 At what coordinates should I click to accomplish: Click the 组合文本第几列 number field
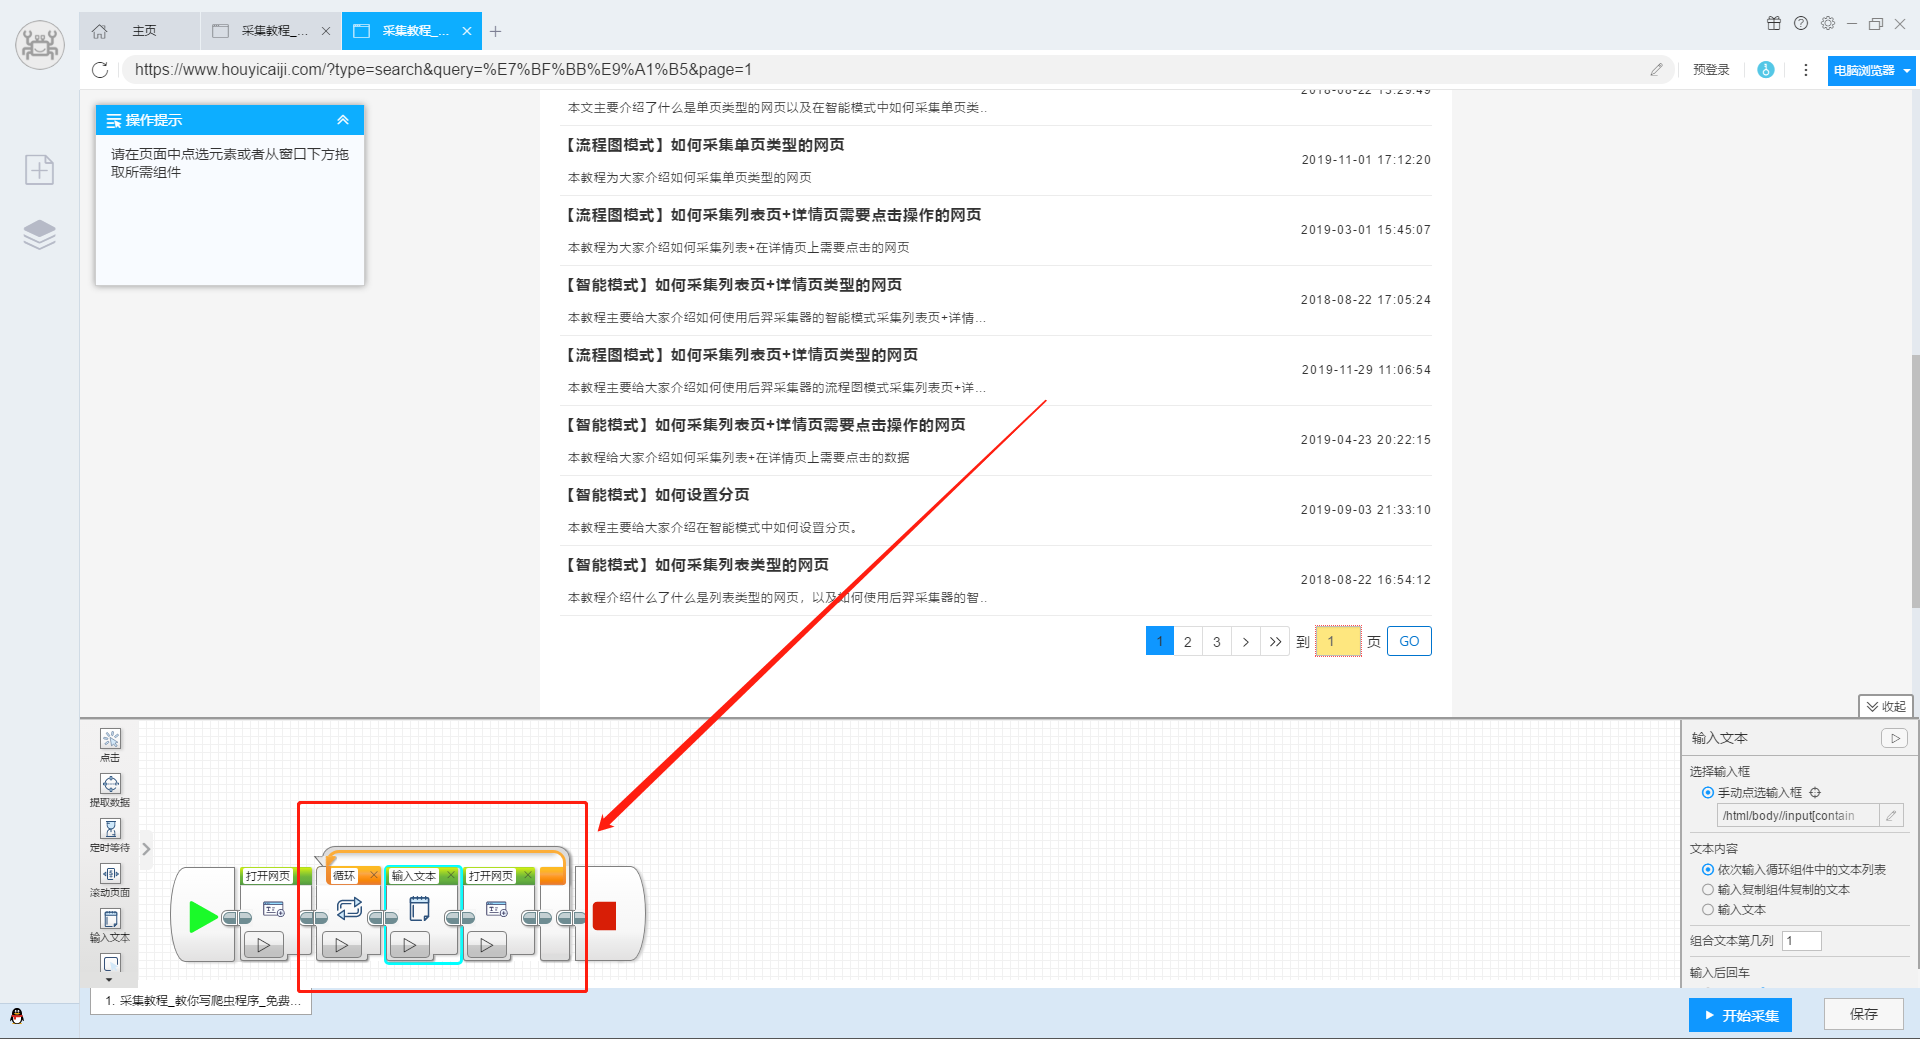(1802, 941)
